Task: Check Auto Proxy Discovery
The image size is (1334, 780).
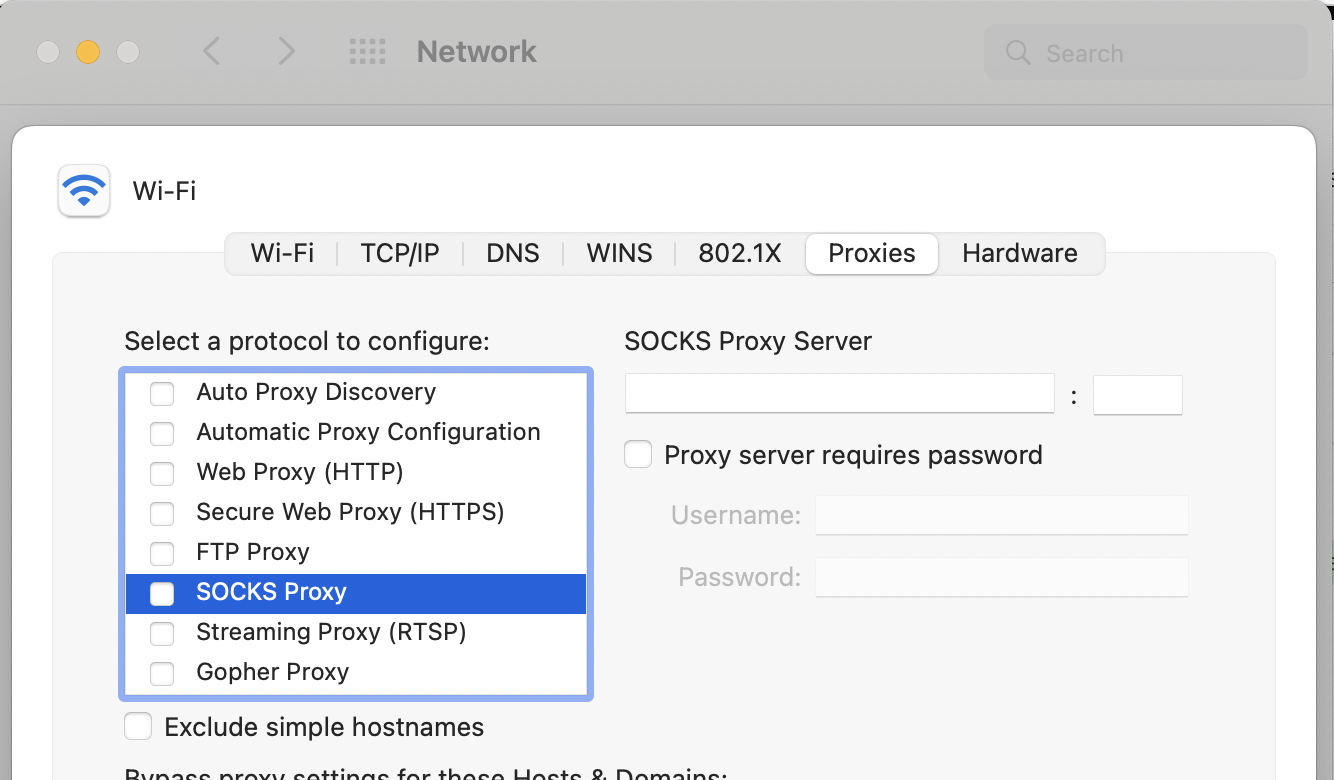Action: pos(162,393)
